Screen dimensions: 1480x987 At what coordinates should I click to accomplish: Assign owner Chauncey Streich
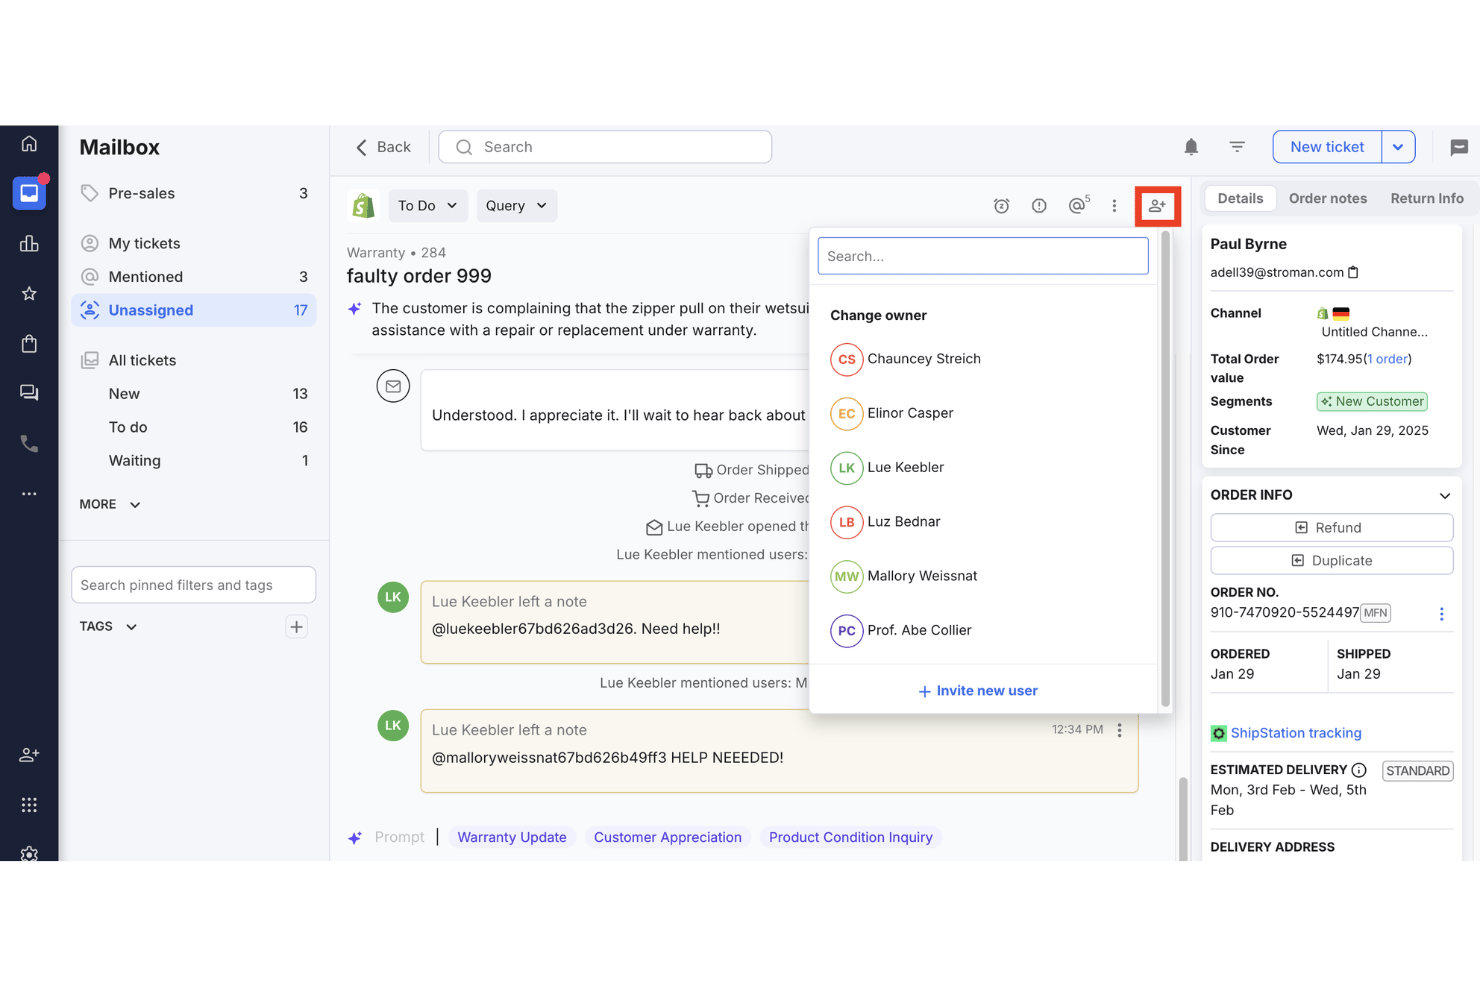tap(983, 359)
